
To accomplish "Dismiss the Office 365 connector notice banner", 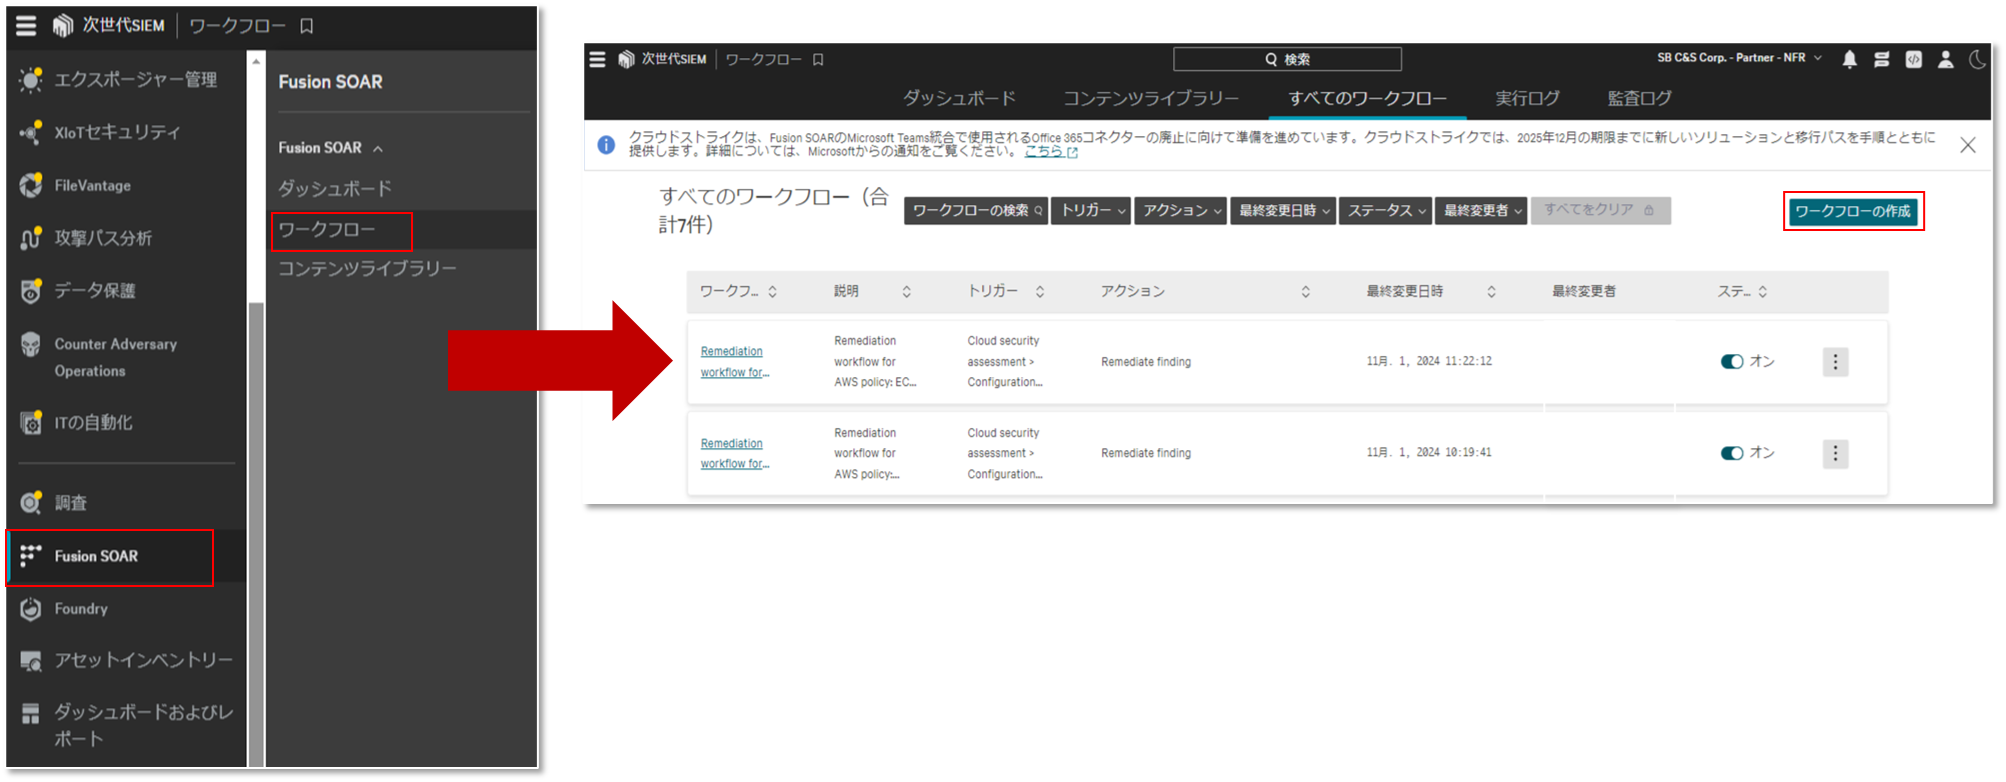I will tap(1967, 145).
